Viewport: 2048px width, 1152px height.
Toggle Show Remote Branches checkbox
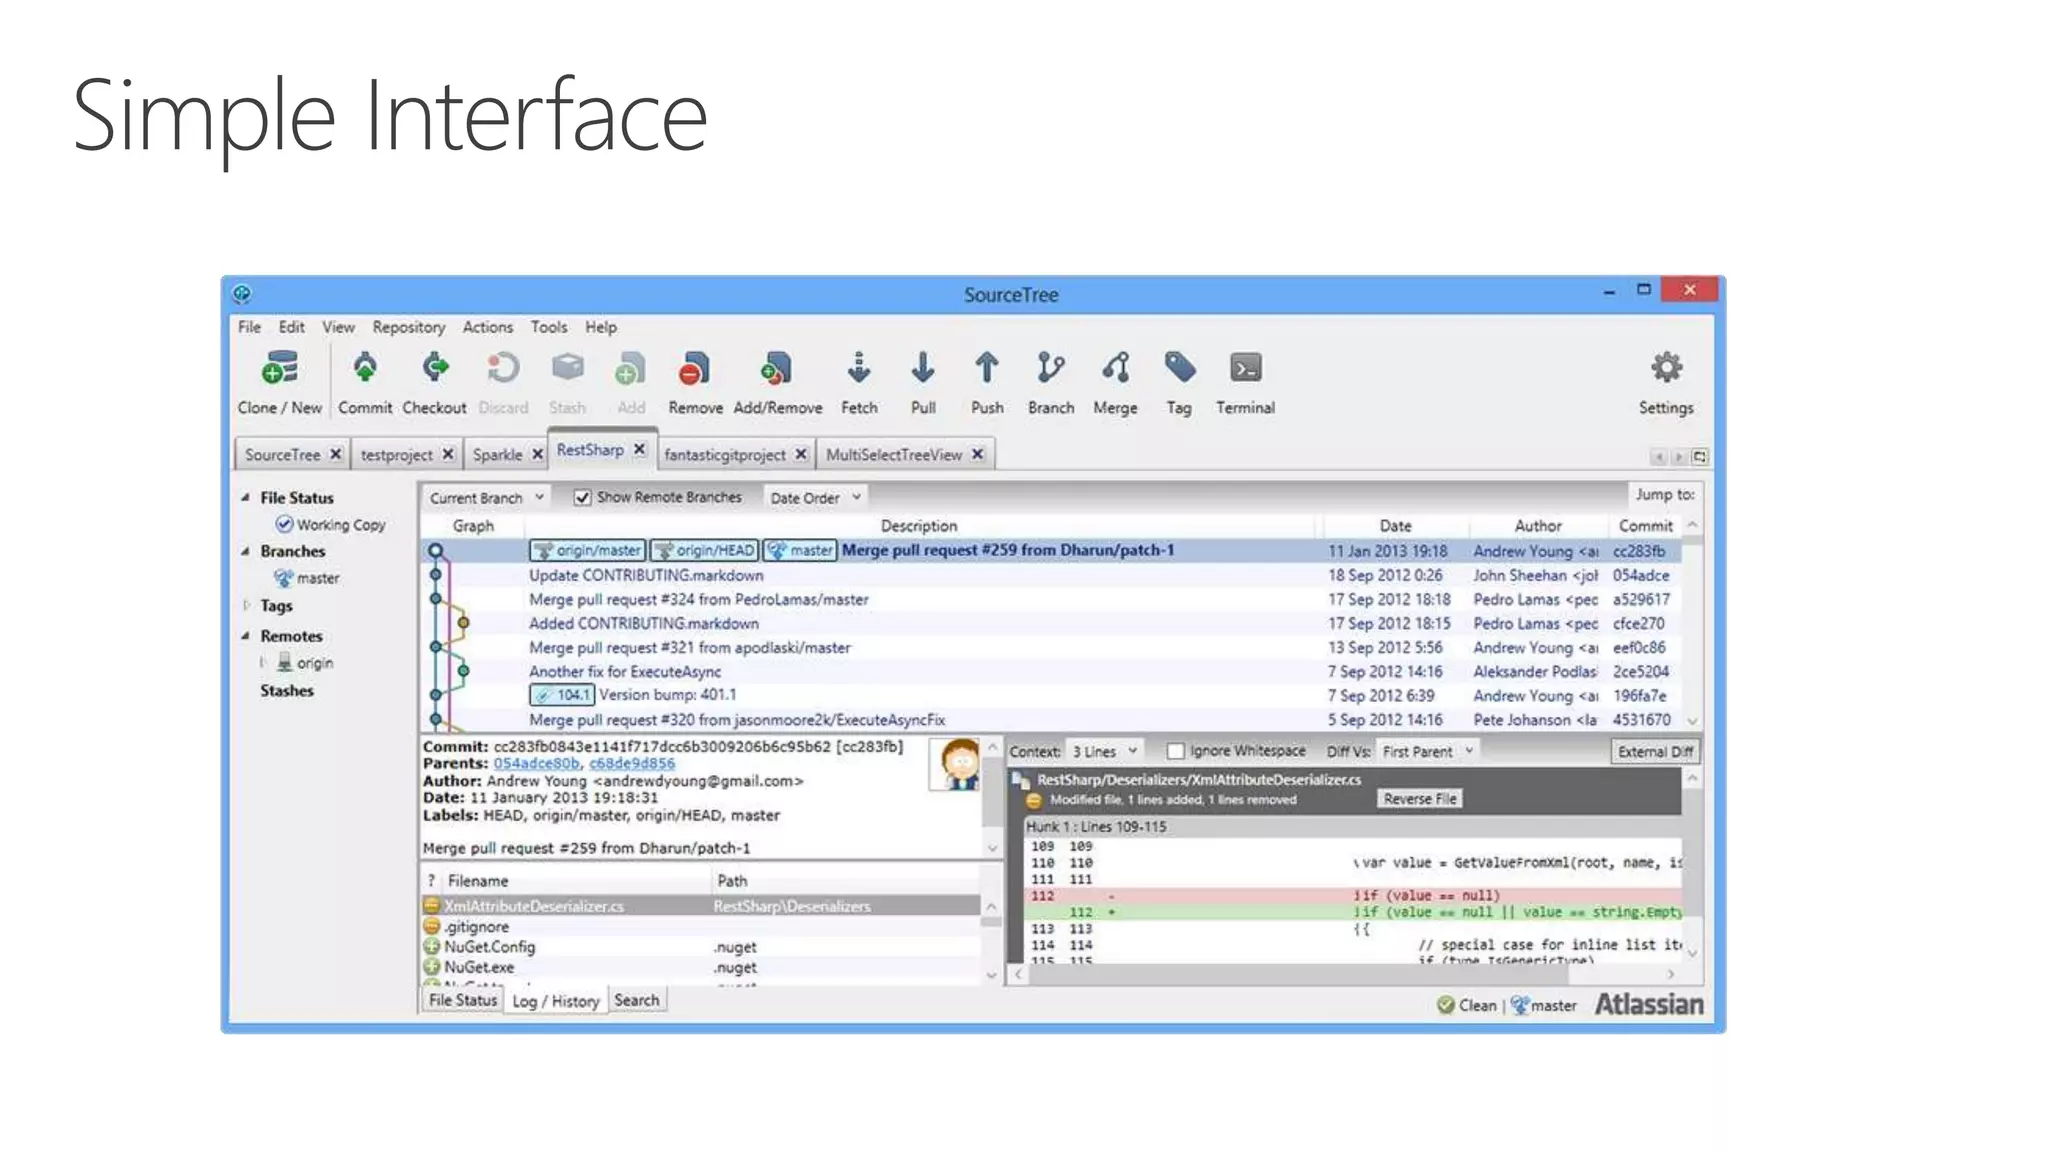[582, 497]
